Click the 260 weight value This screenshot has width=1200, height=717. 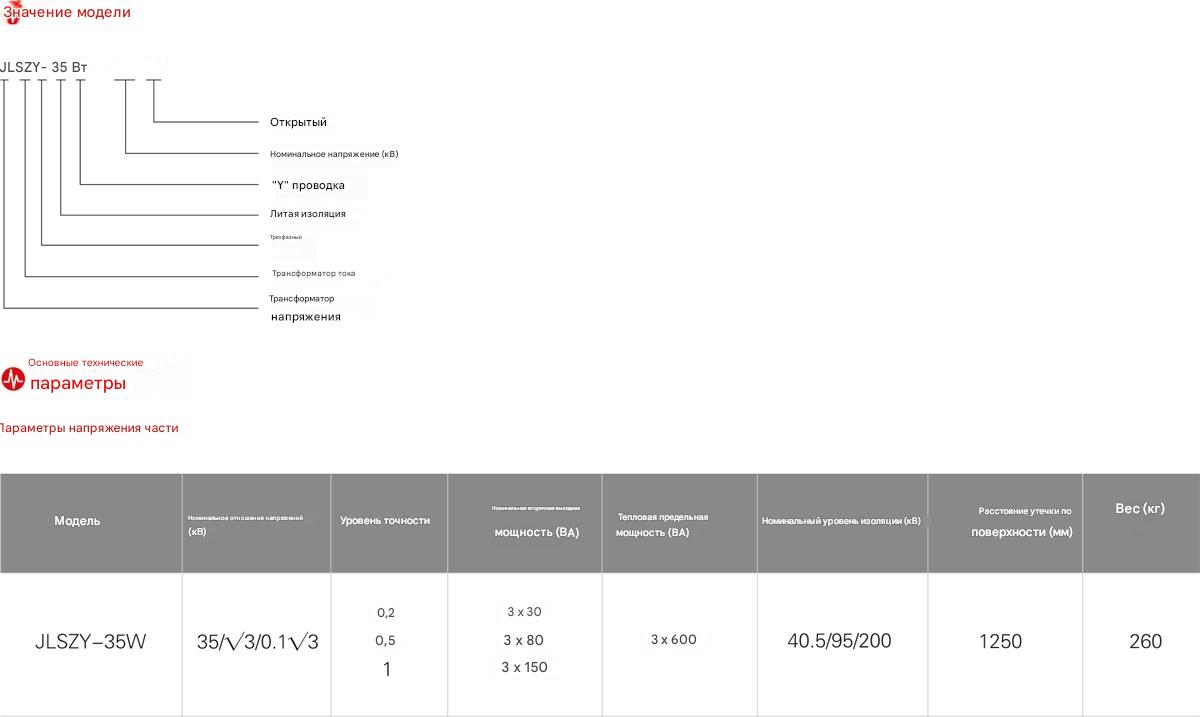point(1145,642)
